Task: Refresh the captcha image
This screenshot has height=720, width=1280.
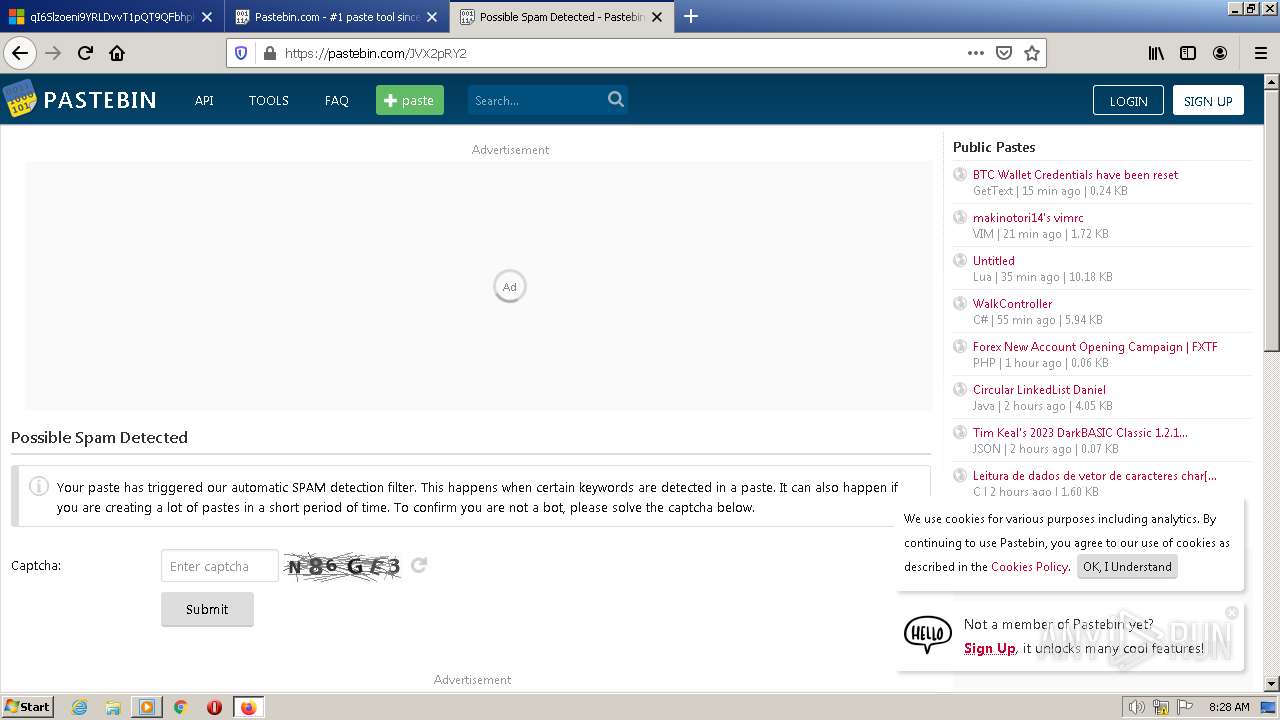Action: pos(419,565)
